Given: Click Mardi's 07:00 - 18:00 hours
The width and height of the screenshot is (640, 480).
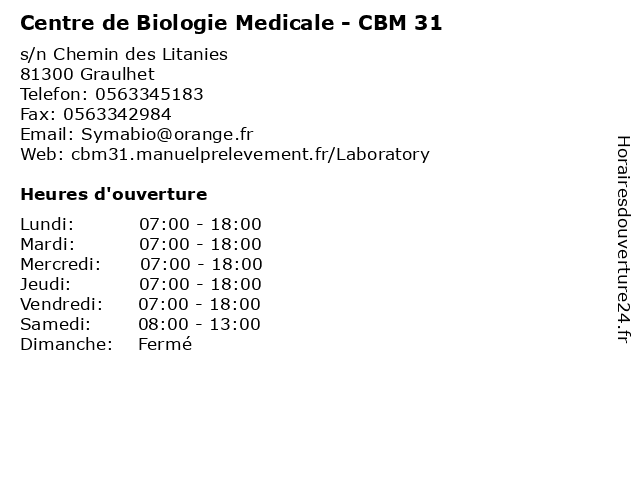Looking at the screenshot, I should 200,244.
